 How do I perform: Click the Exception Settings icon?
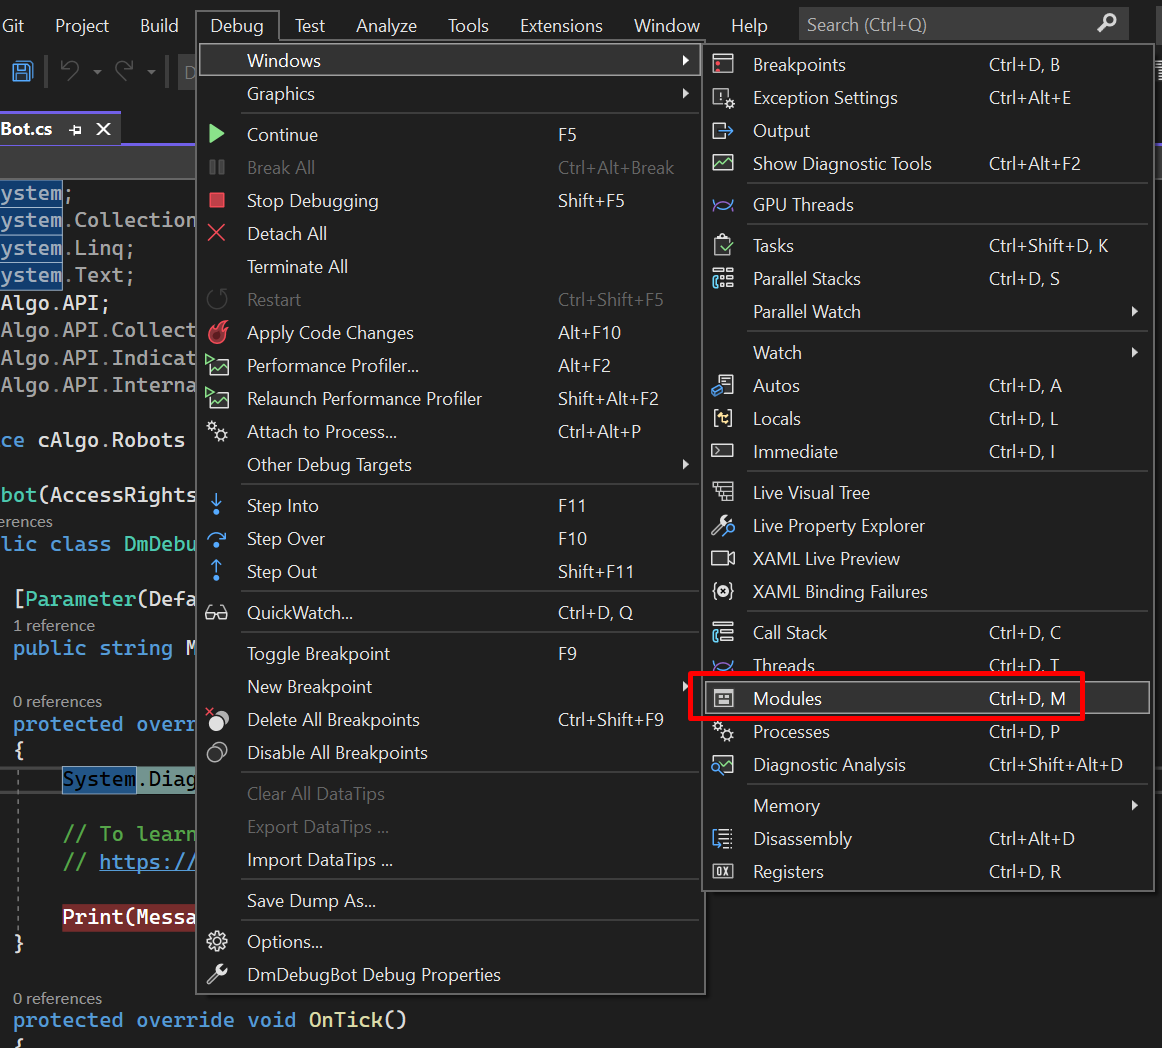723,98
